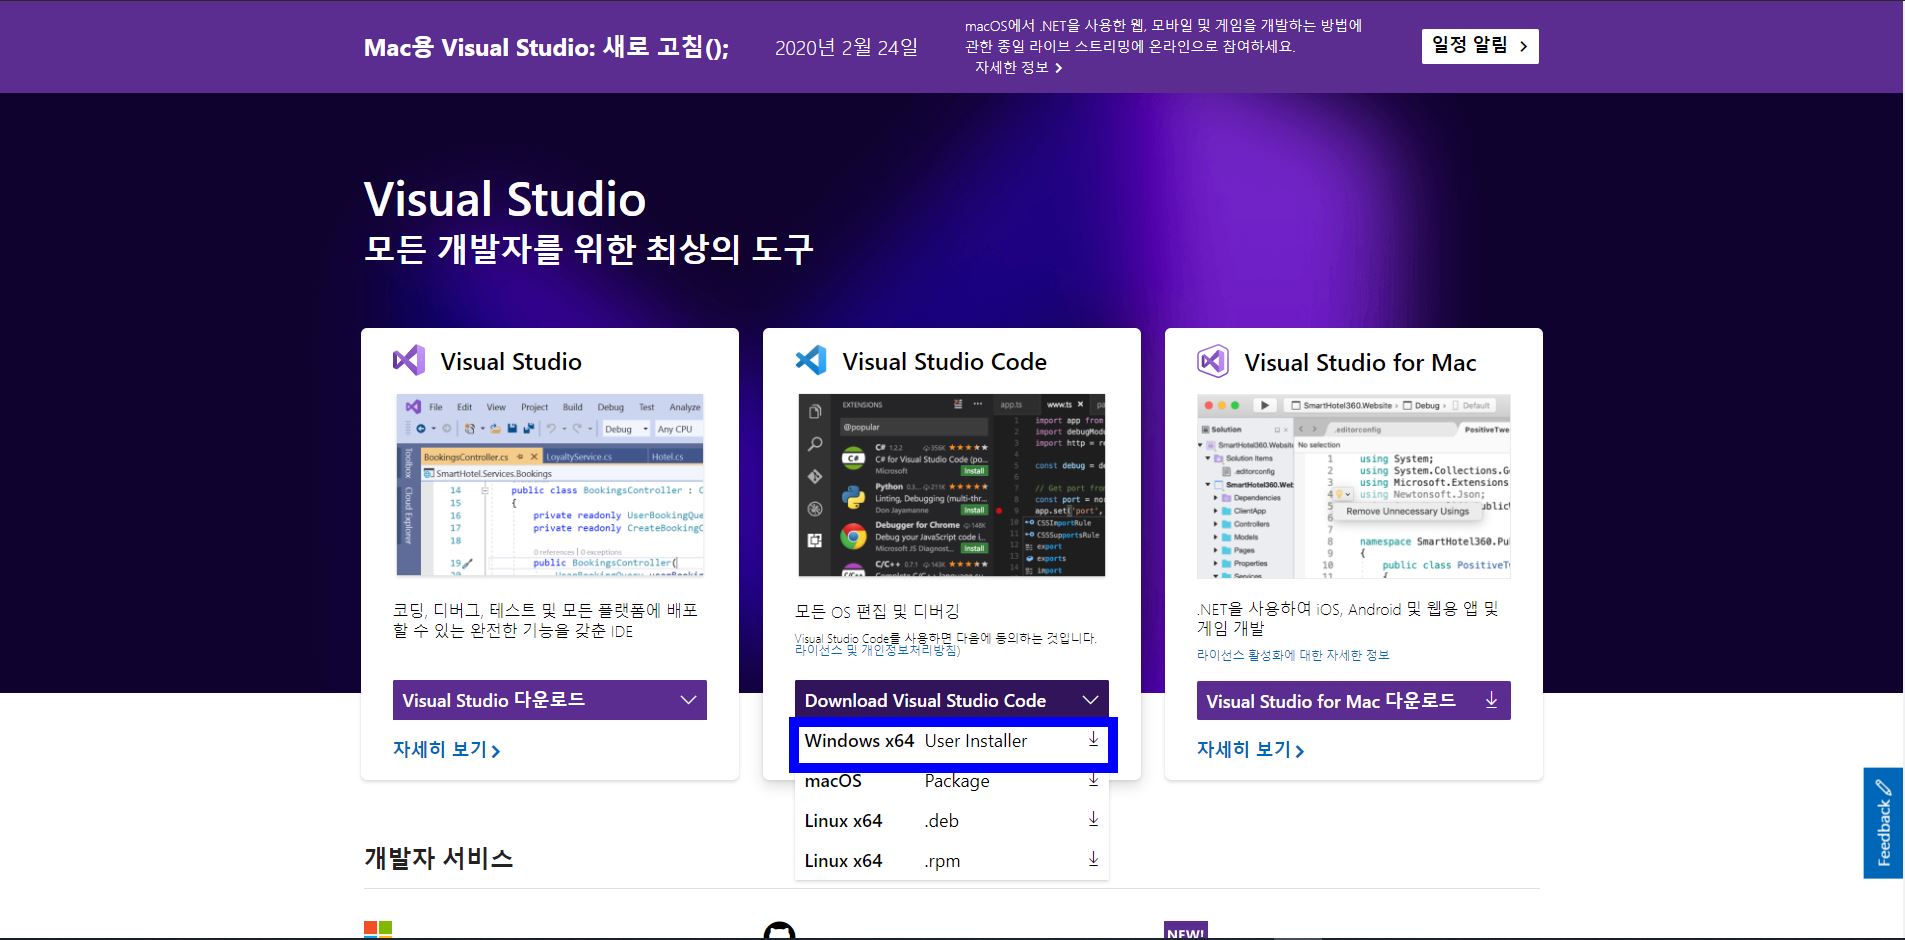Image resolution: width=1905 pixels, height=940 pixels.
Task: Click Visual Studio for Mac 다운로드 button
Action: coord(1354,700)
